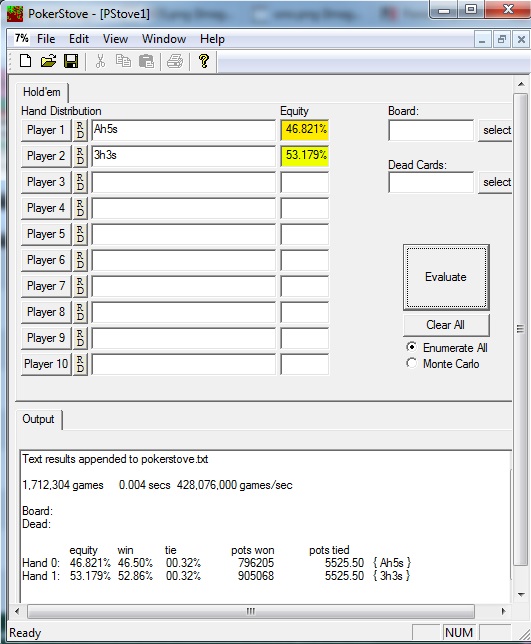Click the Copy toolbar icon
Screen dimensions: 531x644
click(x=123, y=61)
